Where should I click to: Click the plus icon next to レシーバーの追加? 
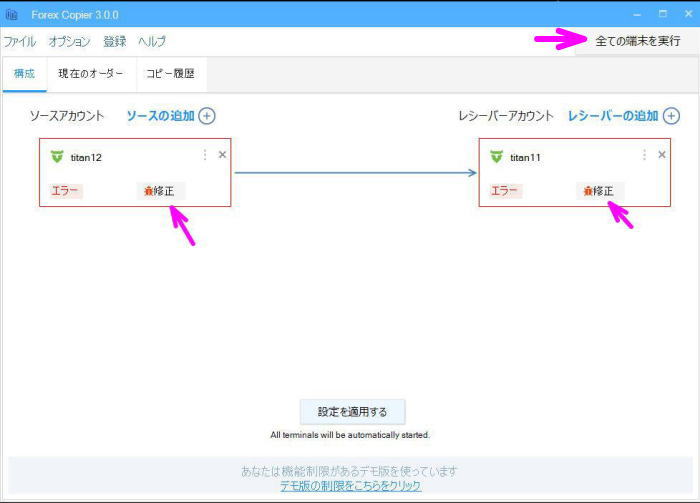(671, 116)
